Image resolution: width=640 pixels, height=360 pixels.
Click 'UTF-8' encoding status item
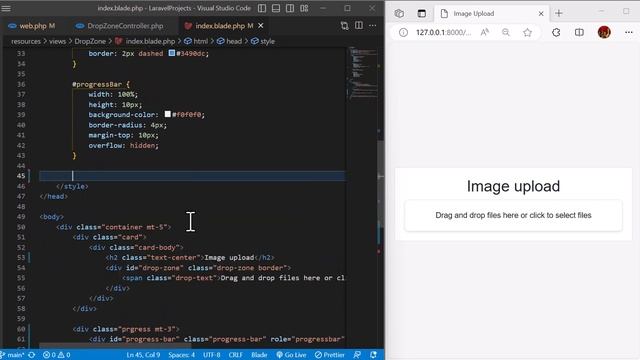tap(211, 355)
